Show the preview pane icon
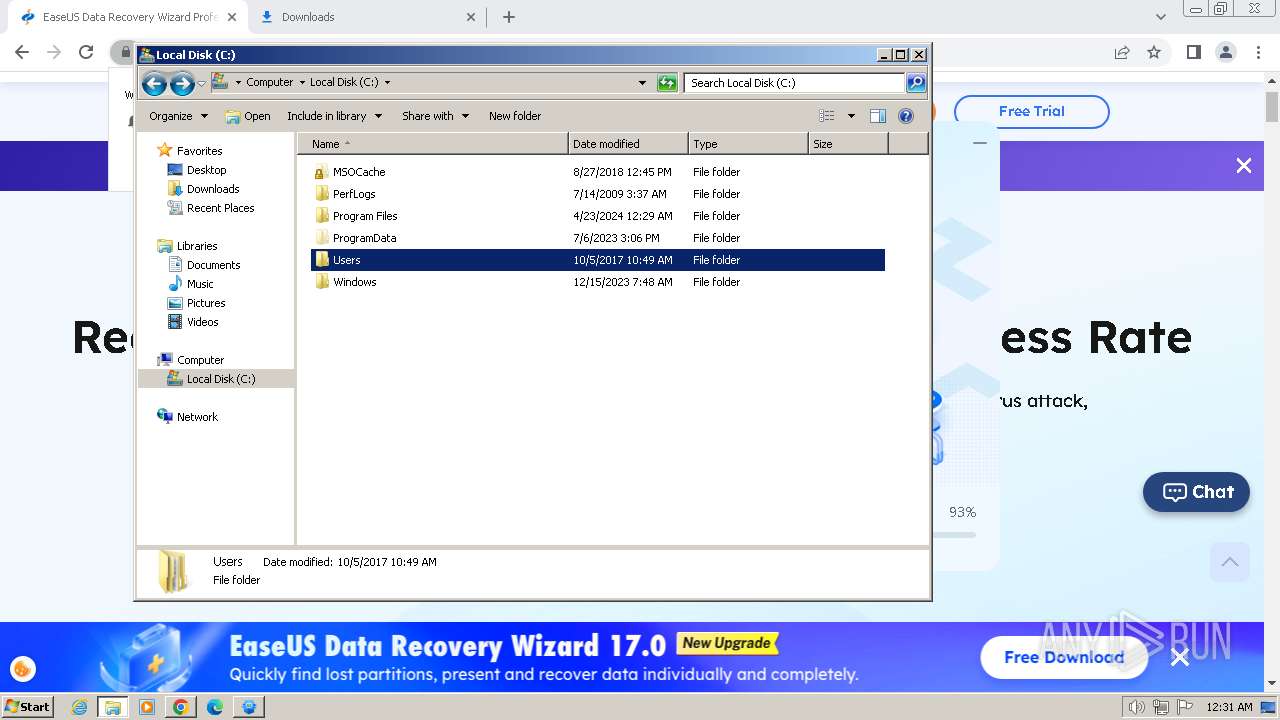1280x720 pixels. pyautogui.click(x=878, y=116)
